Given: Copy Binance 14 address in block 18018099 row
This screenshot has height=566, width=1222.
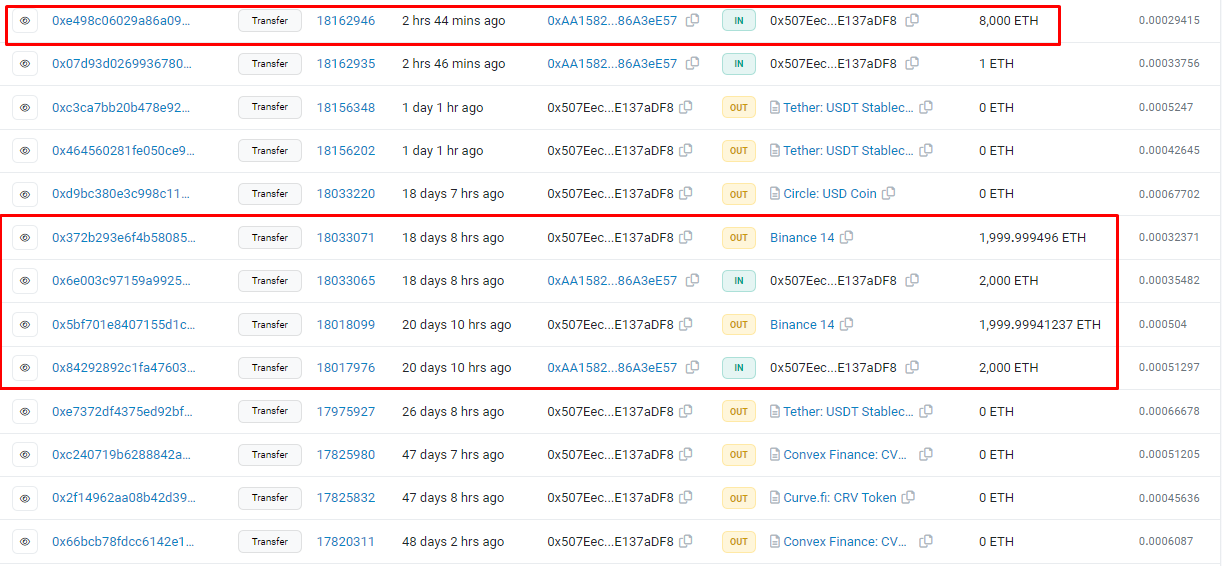Looking at the screenshot, I should pos(846,325).
